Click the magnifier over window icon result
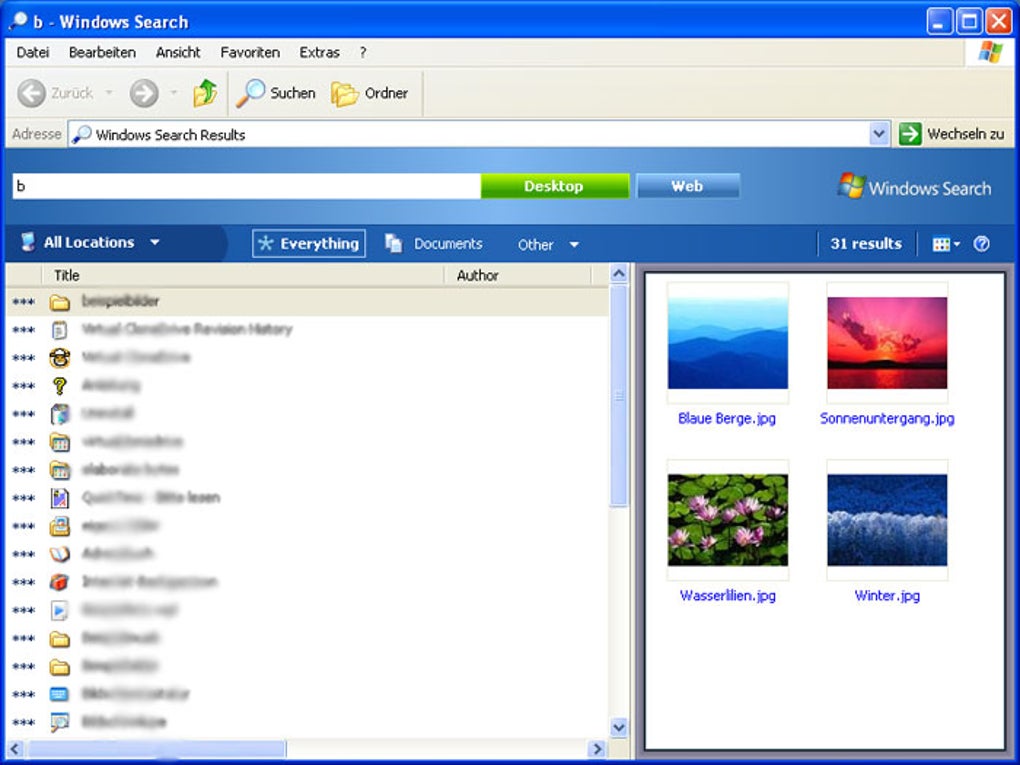1020x765 pixels. click(x=59, y=722)
